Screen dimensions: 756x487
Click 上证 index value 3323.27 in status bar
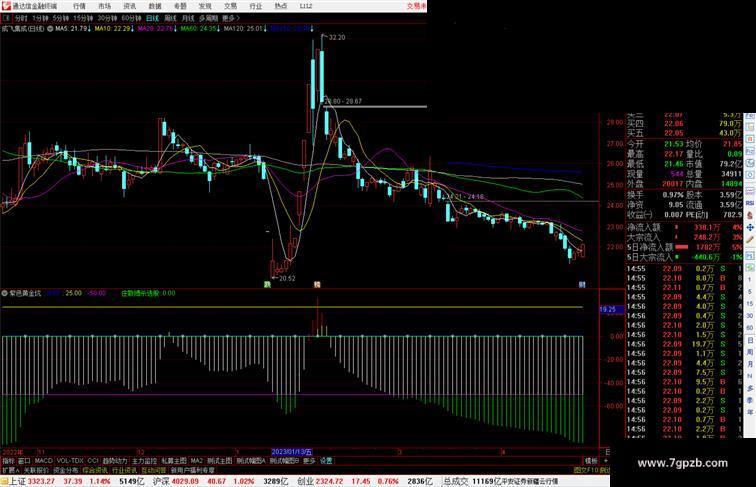41,481
